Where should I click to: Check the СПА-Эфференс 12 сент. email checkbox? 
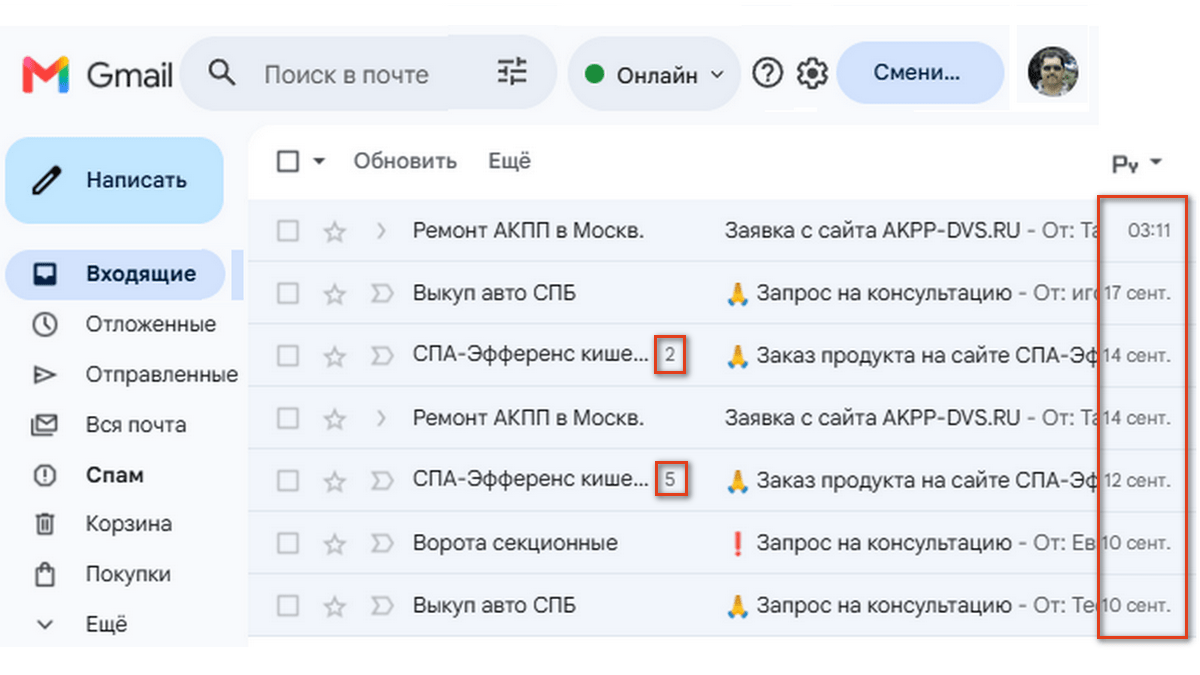point(288,481)
